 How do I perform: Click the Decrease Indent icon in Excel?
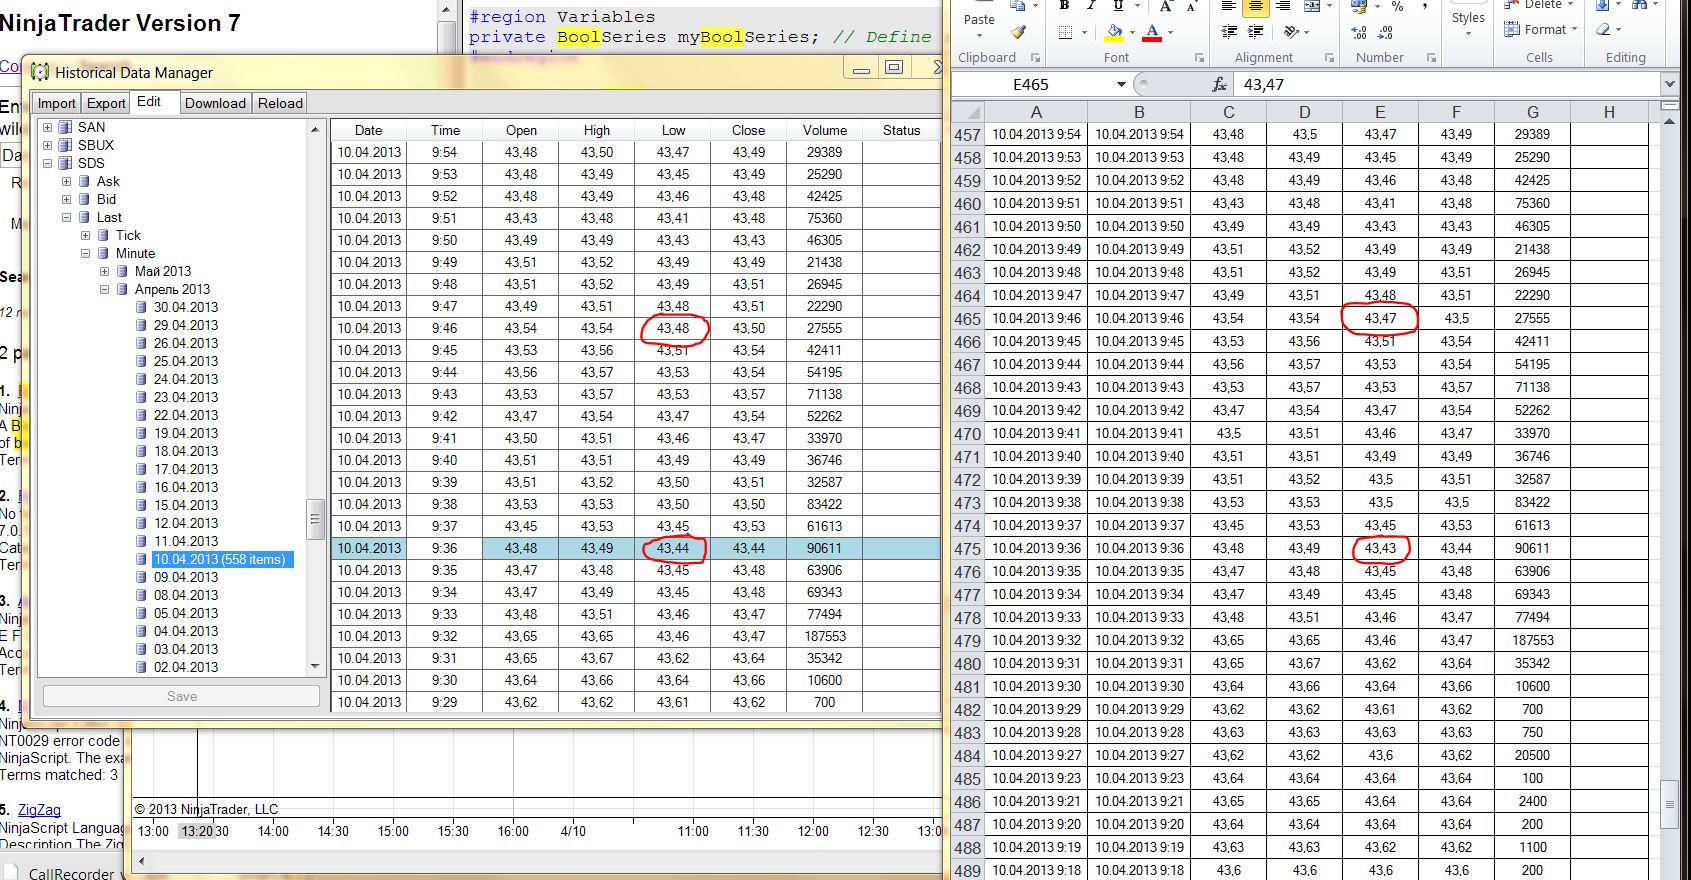point(1229,32)
